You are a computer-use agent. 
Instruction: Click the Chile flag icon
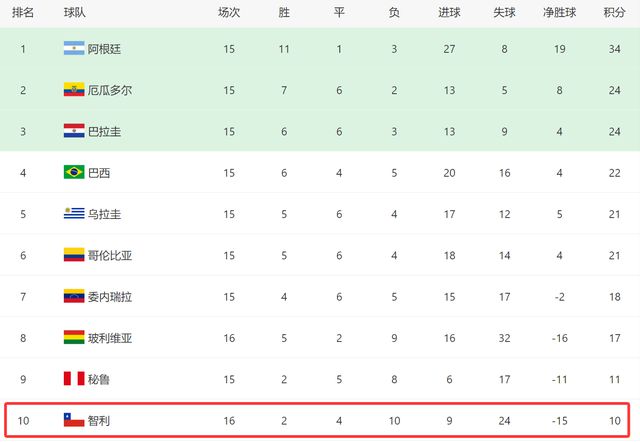pos(74,420)
